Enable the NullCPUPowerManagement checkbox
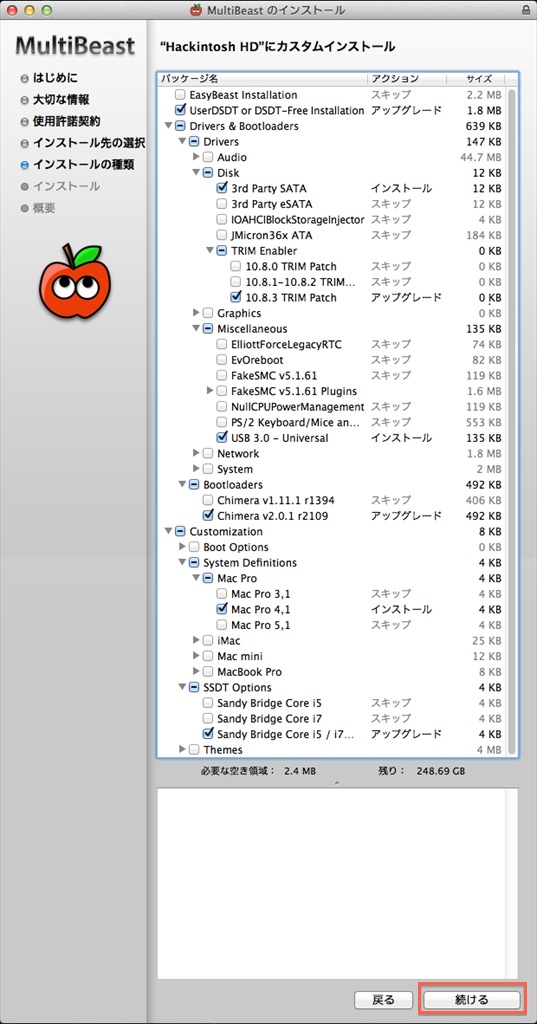This screenshot has height=1024, width=537. (222, 407)
